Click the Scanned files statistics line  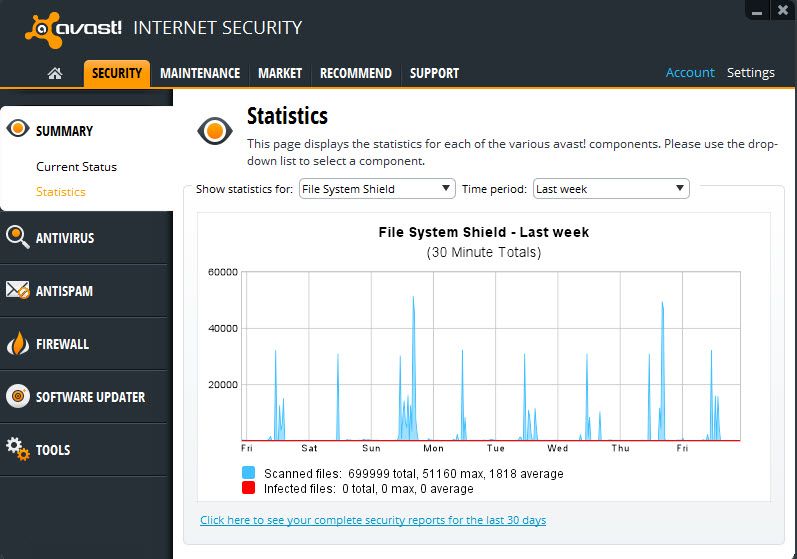click(x=413, y=474)
